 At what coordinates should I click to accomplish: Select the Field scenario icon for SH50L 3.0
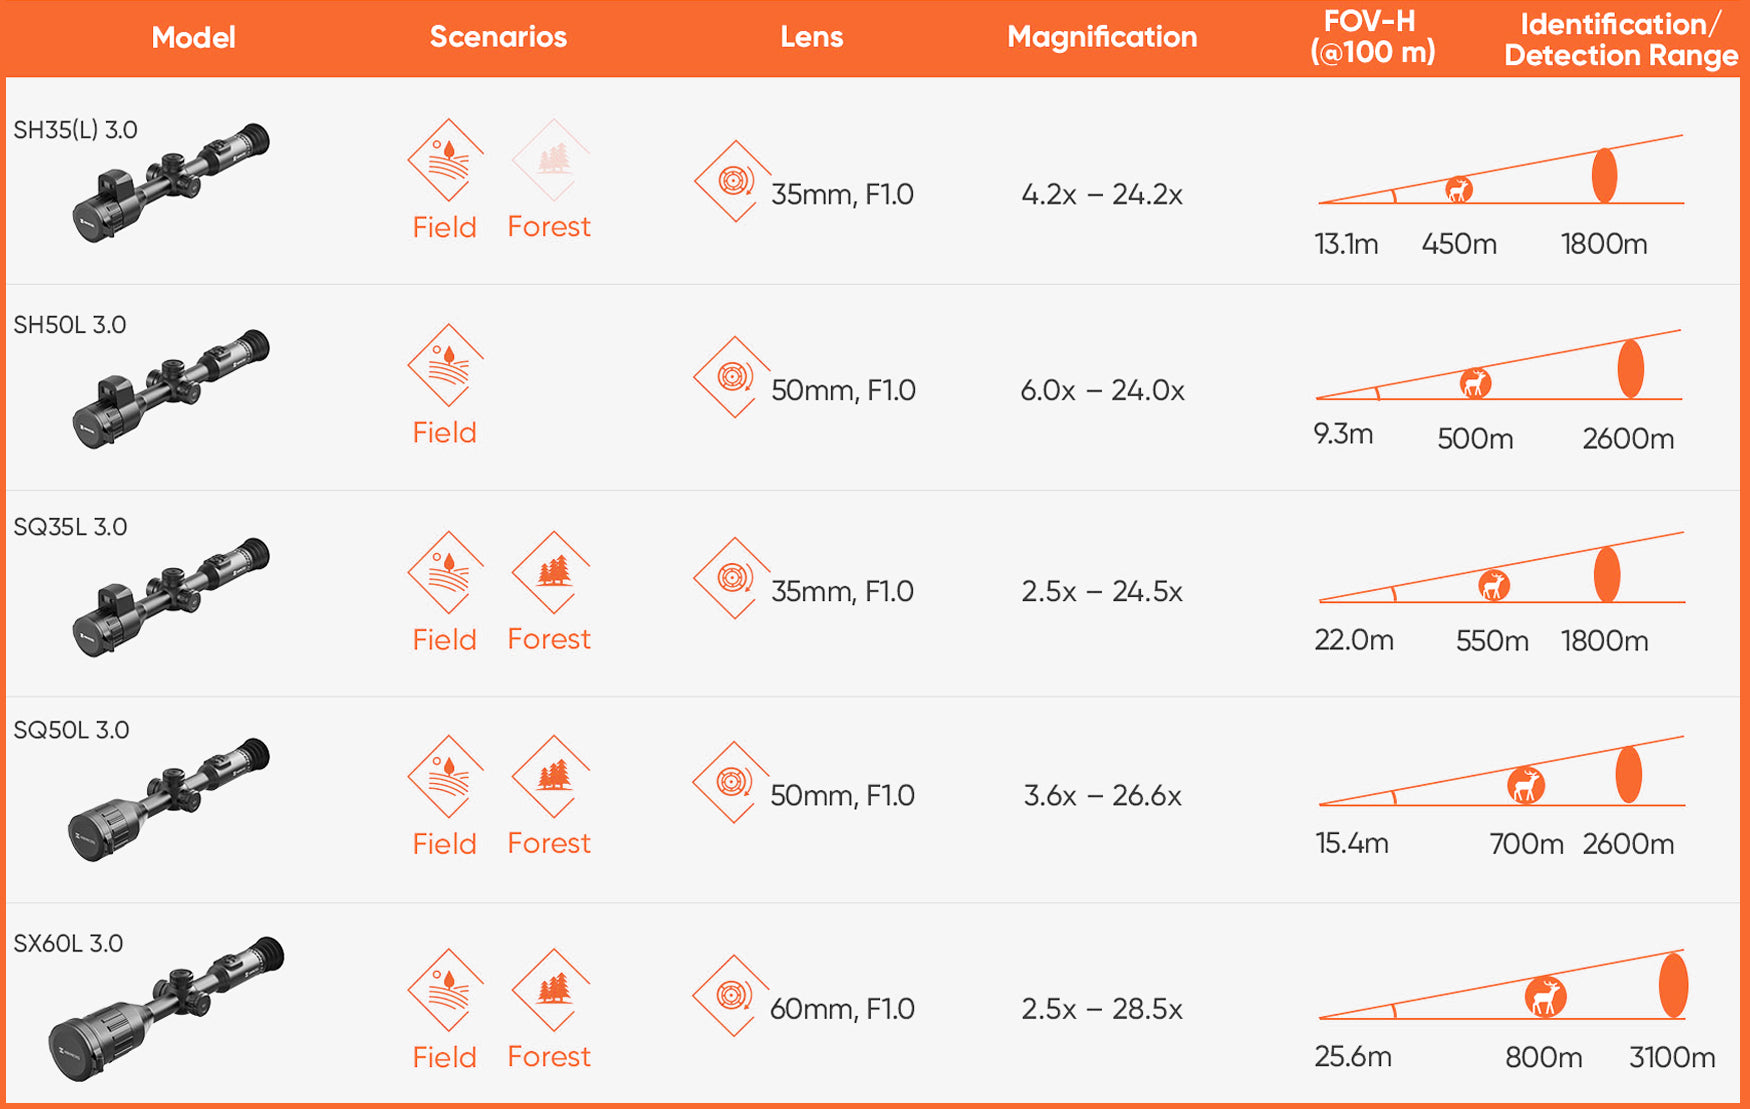click(446, 365)
